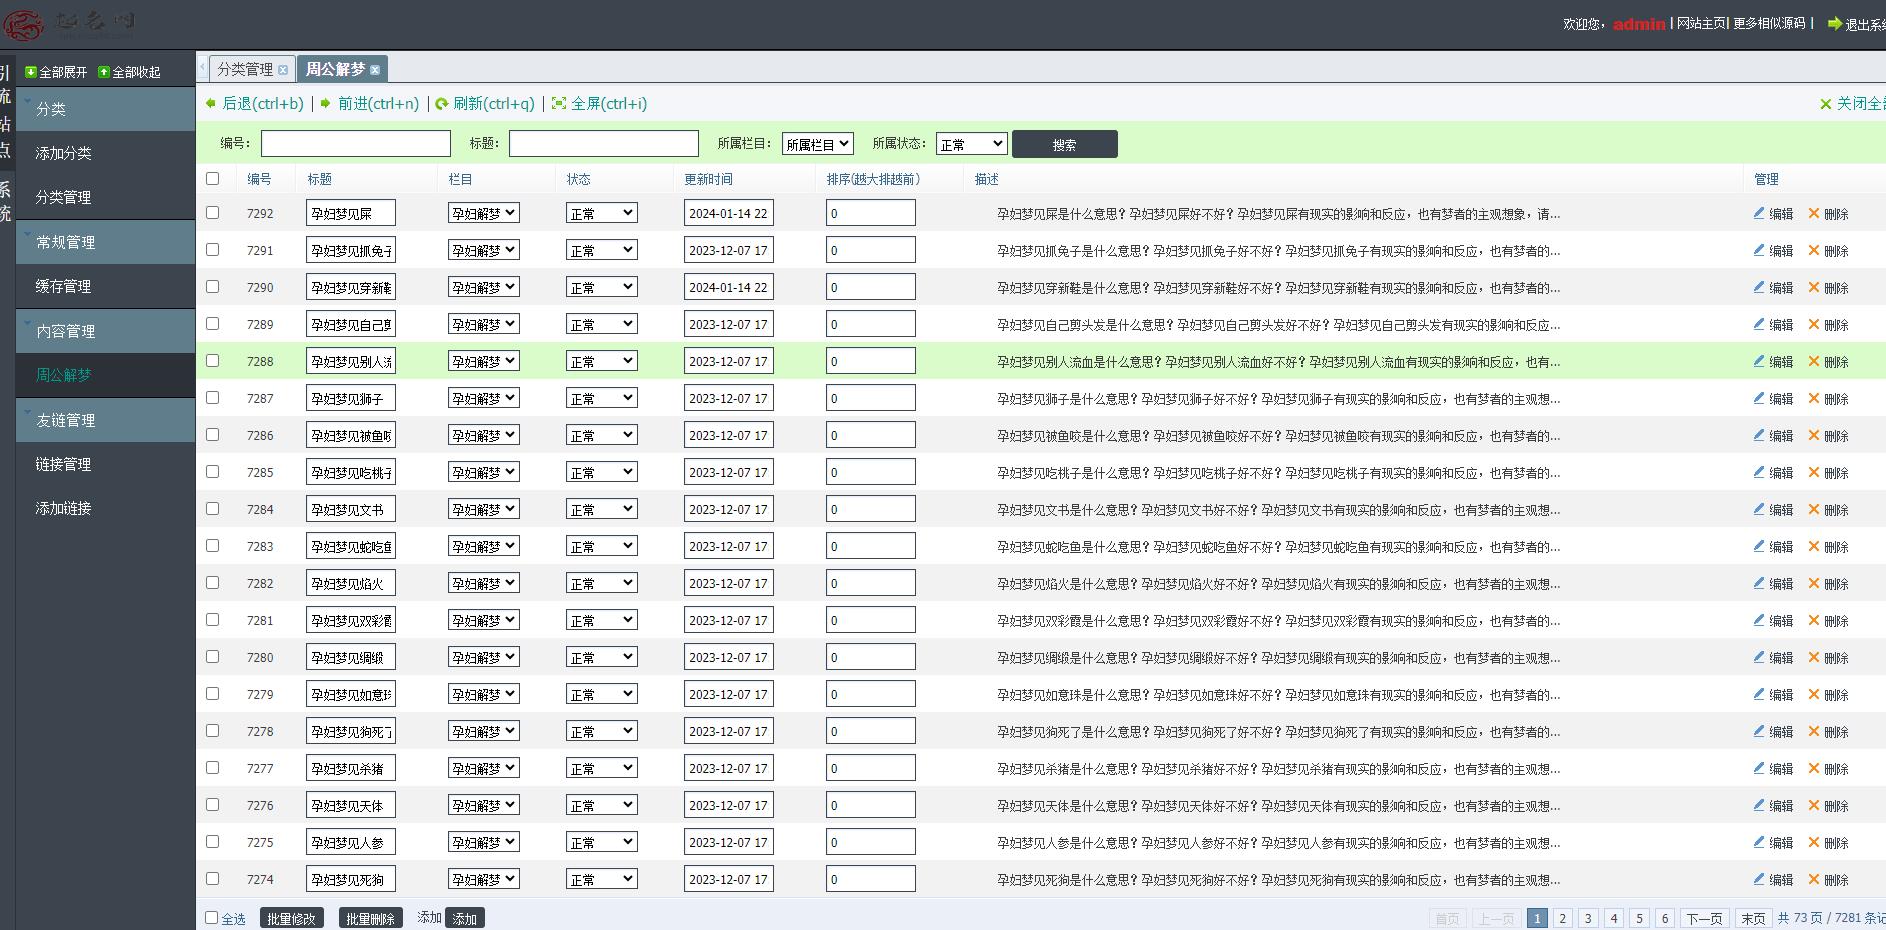
Task: Close the 周公解梦 tab with its x icon
Action: (x=375, y=70)
